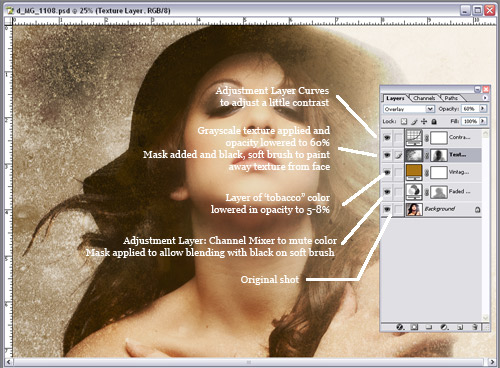Select the Curves adjustment thumbnail on Contrast layer

(x=414, y=137)
